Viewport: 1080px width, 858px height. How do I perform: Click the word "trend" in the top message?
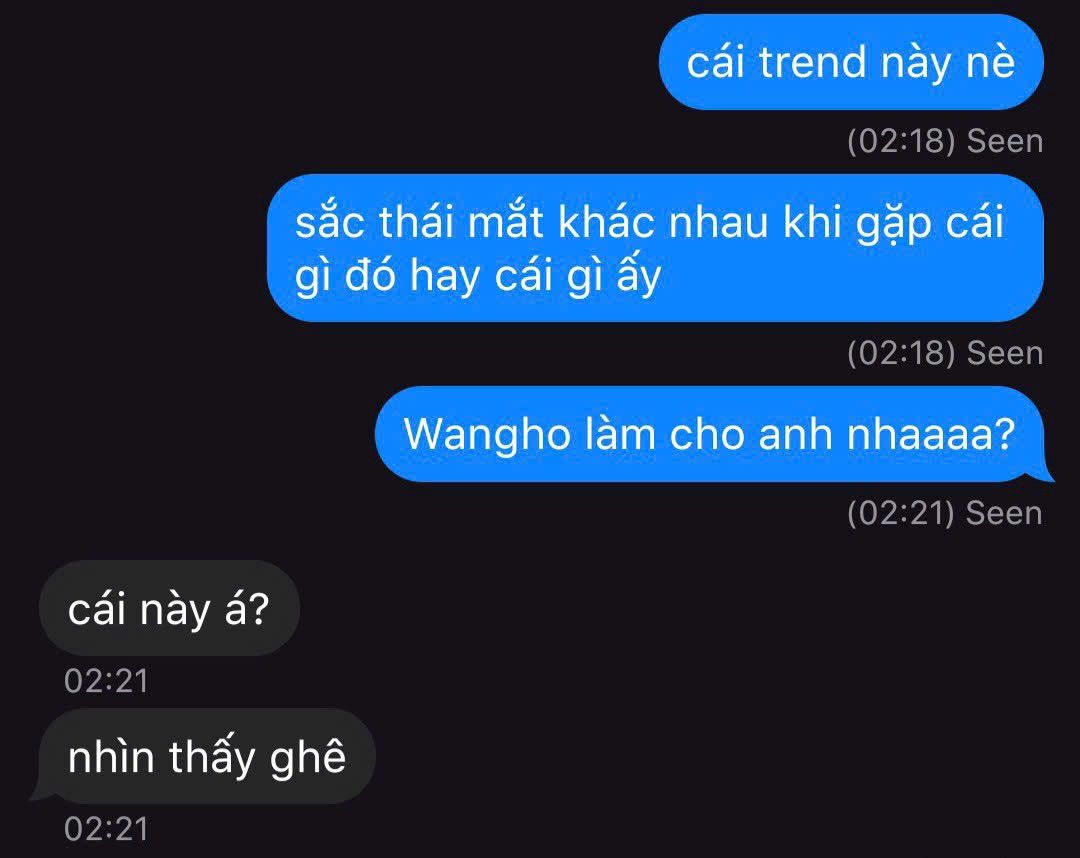coord(812,62)
